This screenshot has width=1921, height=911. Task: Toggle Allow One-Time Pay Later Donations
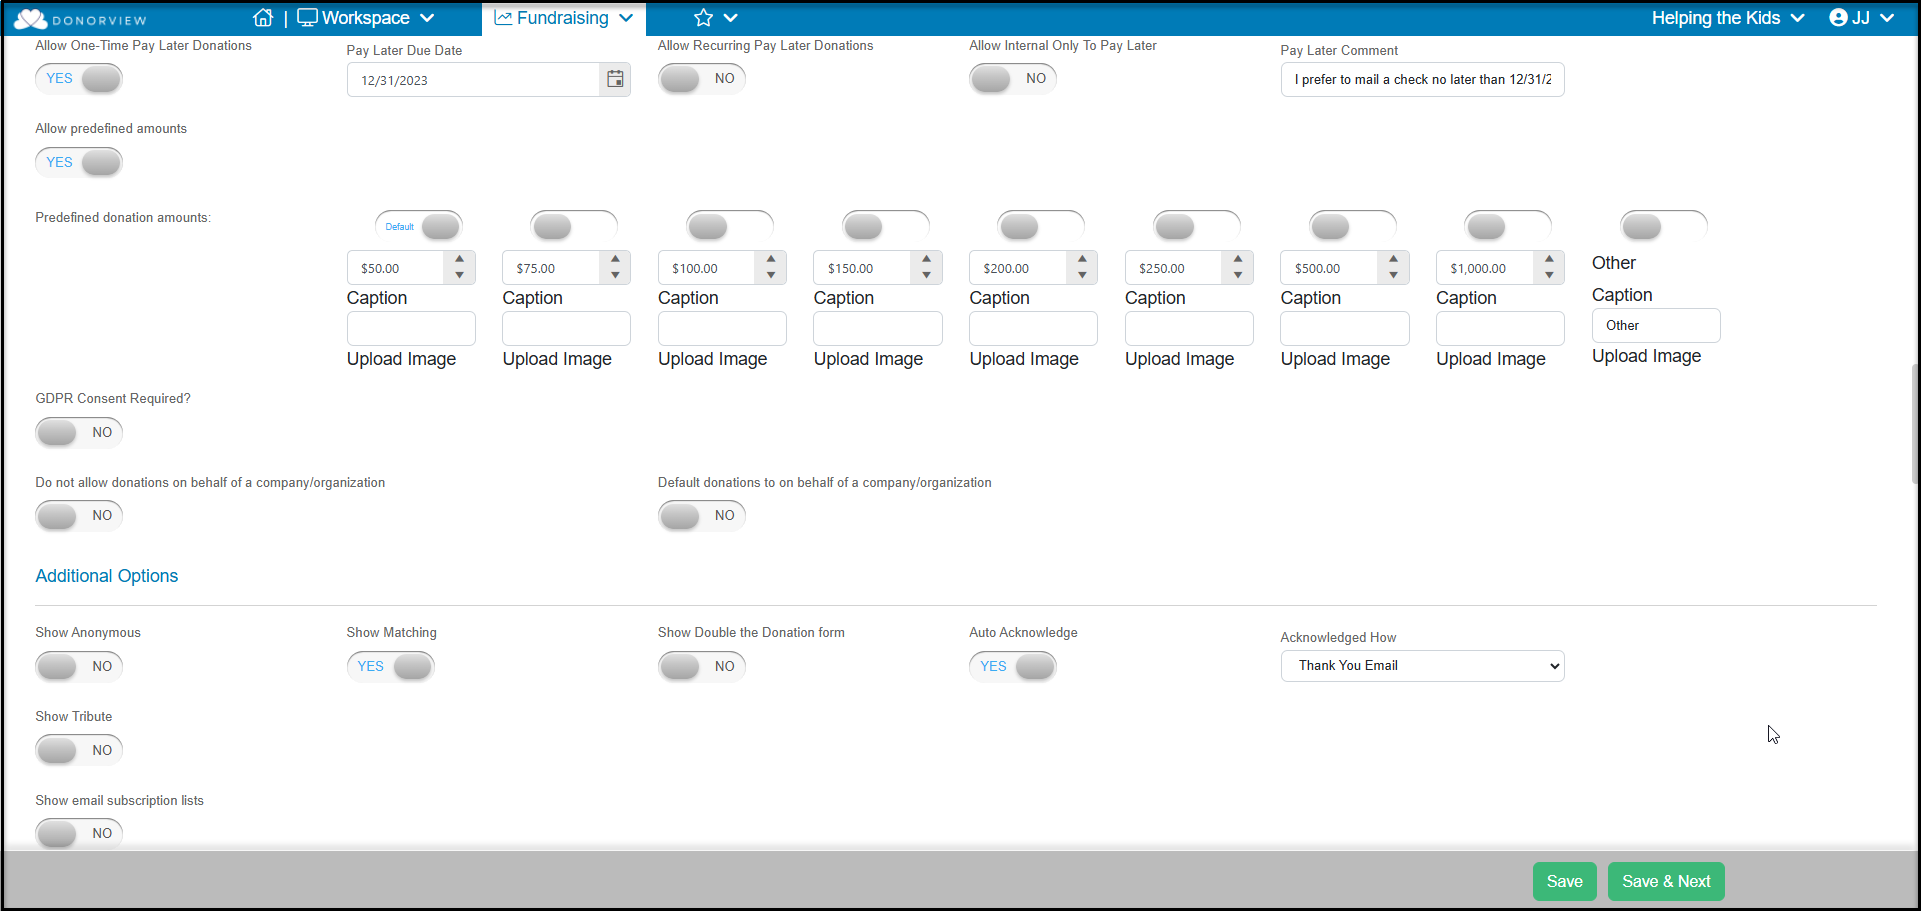[79, 78]
